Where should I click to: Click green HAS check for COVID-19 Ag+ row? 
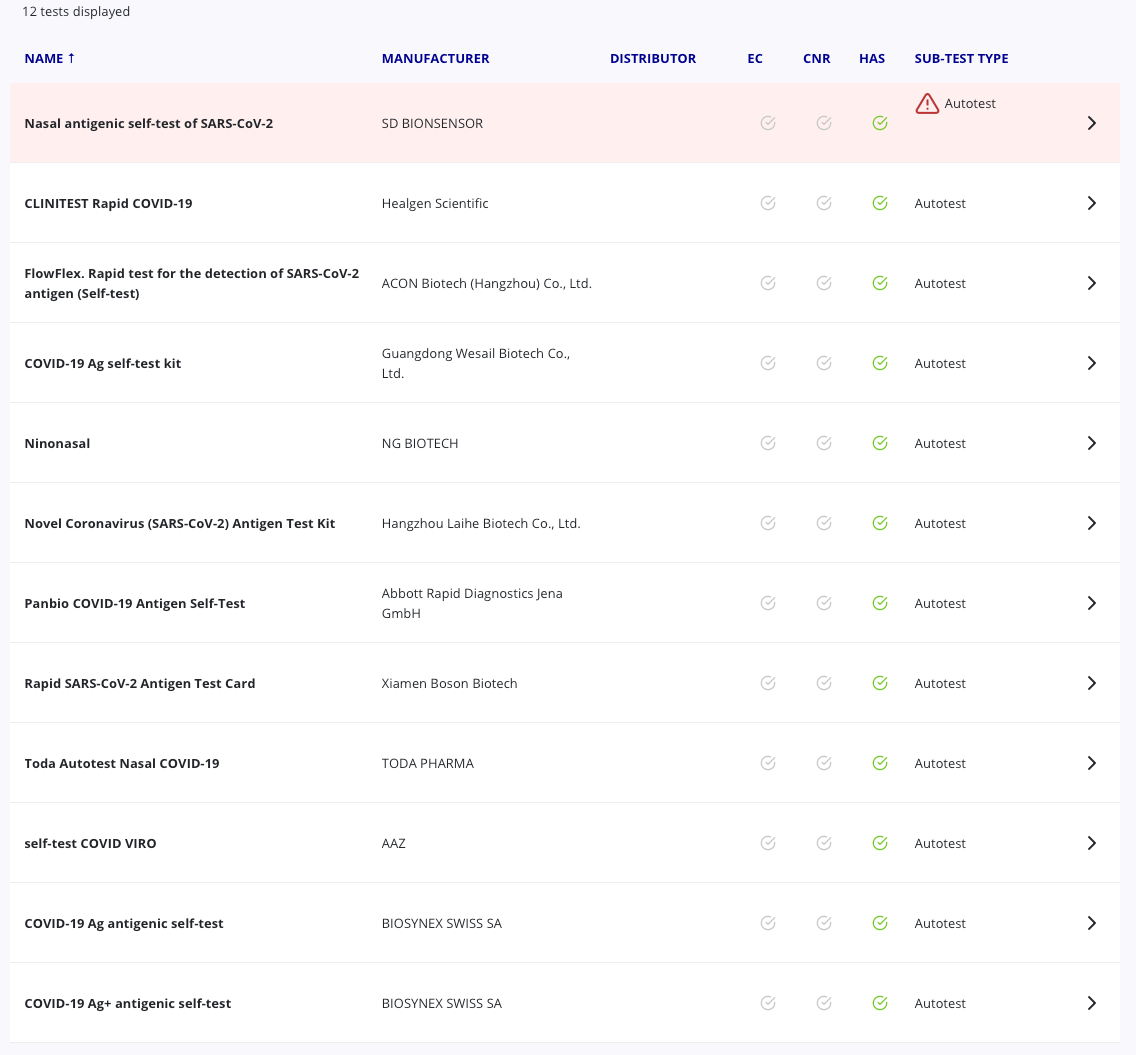(880, 1003)
